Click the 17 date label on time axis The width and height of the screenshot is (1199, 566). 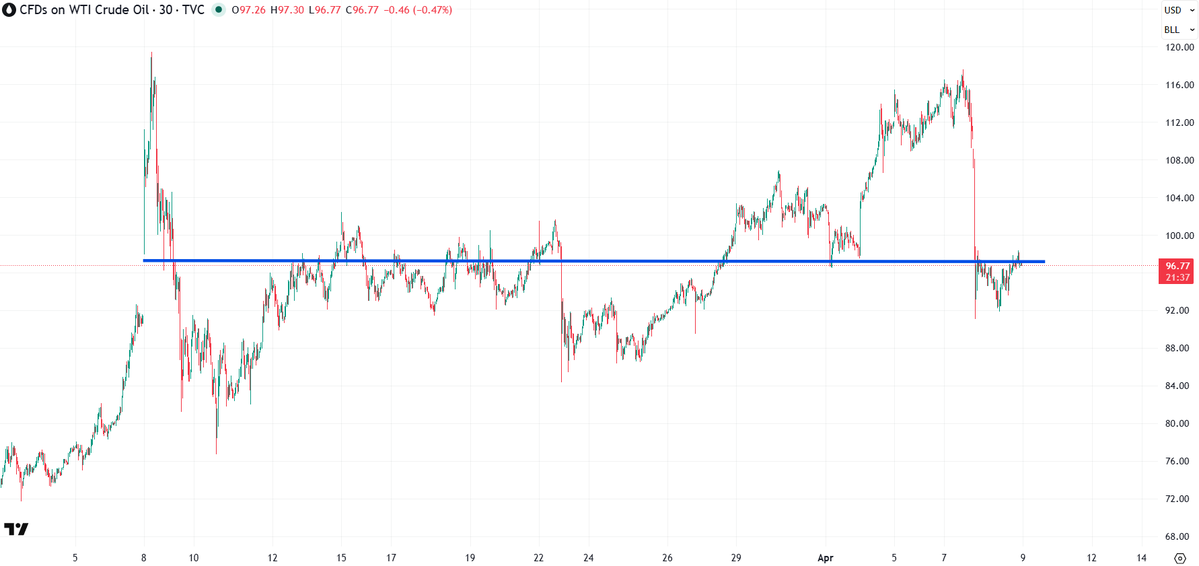[x=391, y=558]
